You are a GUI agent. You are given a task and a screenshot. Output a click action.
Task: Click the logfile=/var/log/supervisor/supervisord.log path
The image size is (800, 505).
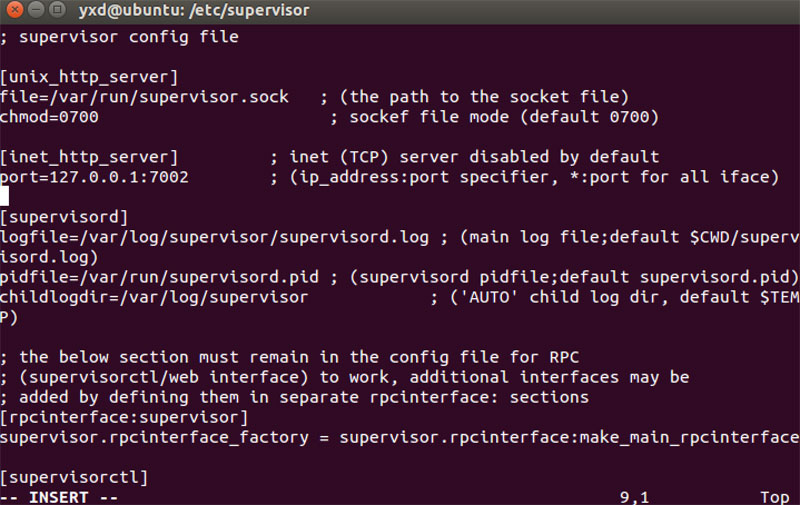tap(215, 237)
